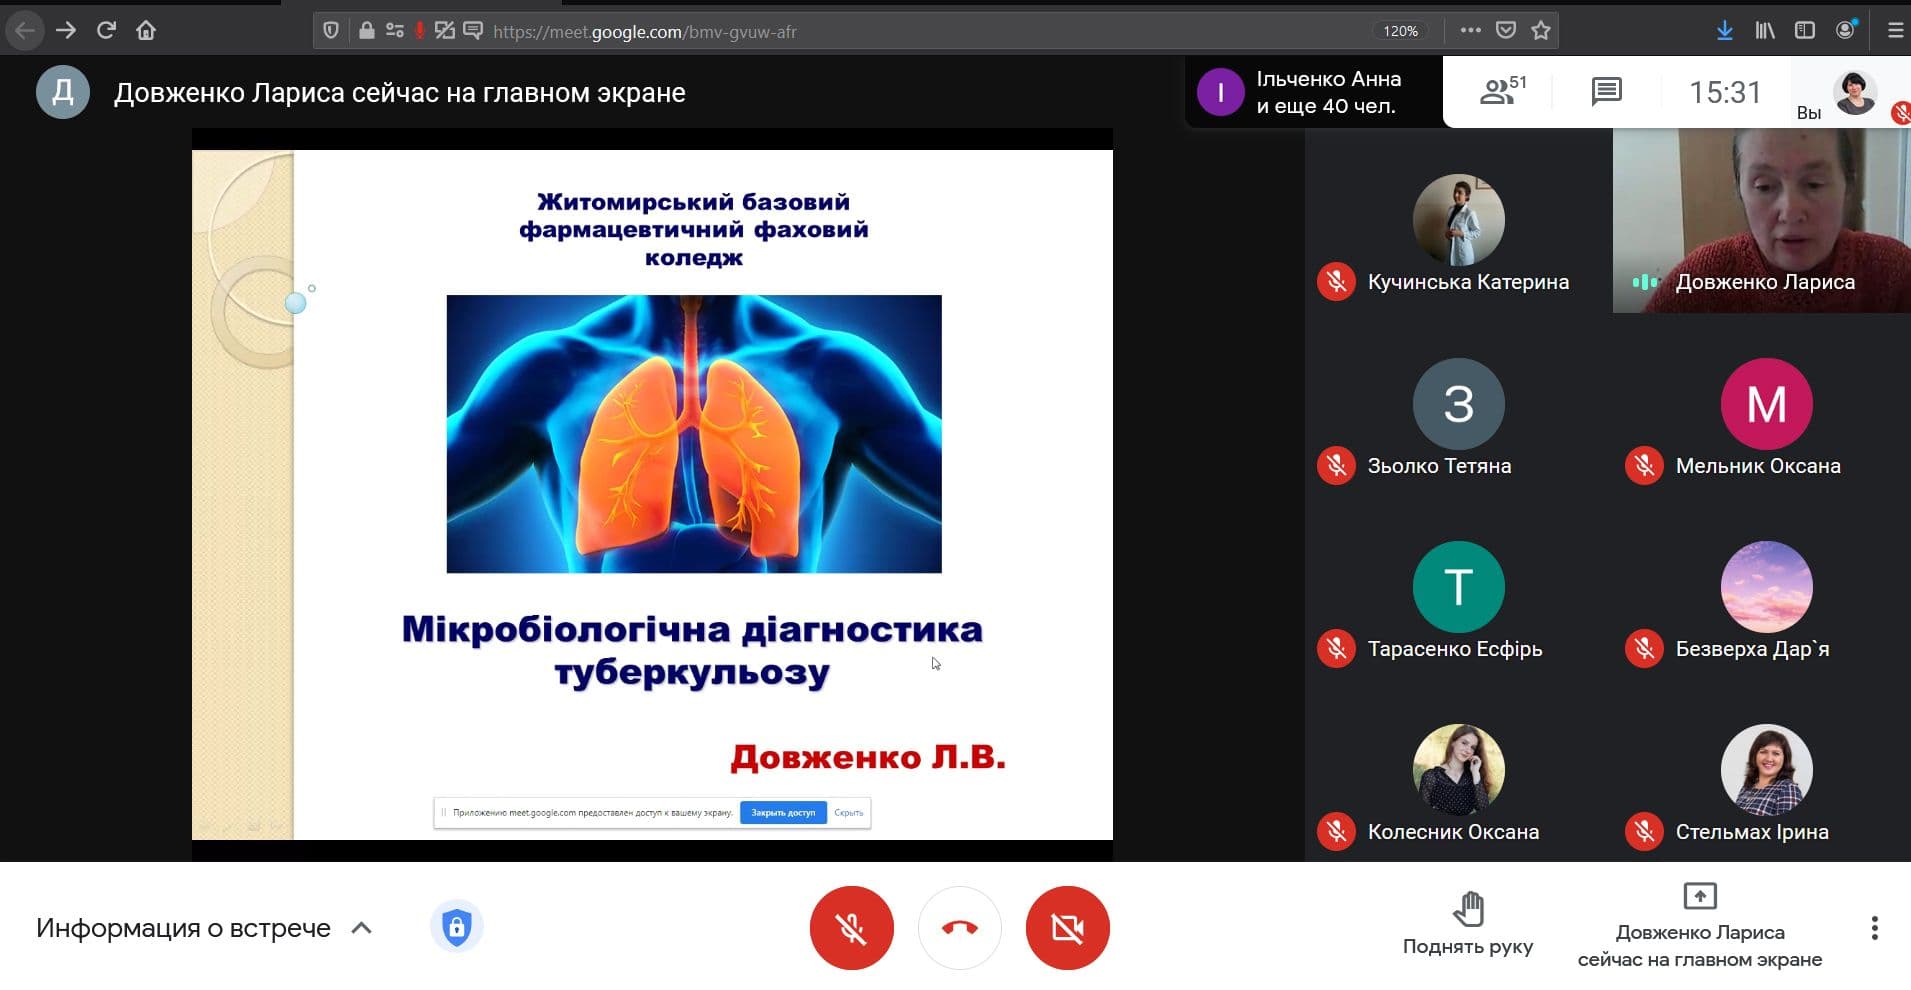Go forward to the next page
This screenshot has width=1911, height=990.
tap(66, 30)
